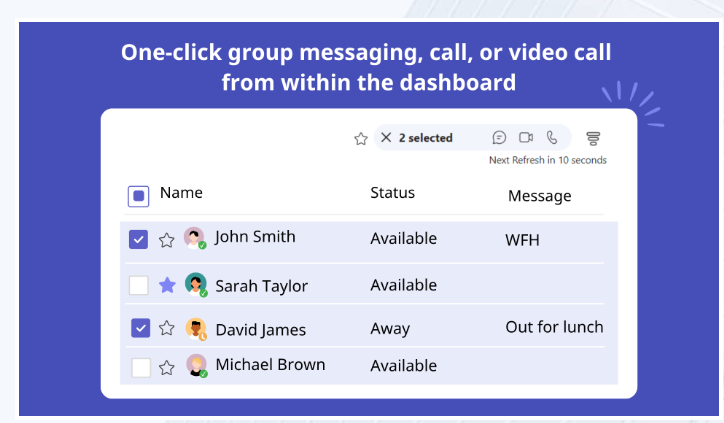Click the Out for lunch message

point(554,327)
